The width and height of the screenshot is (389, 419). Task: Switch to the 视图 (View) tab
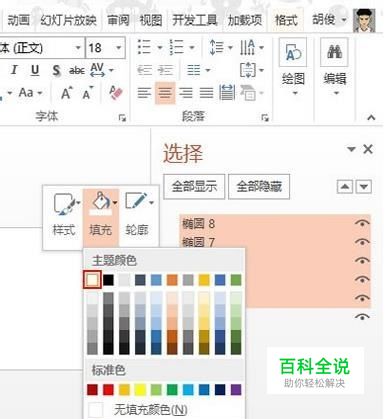pos(151,20)
